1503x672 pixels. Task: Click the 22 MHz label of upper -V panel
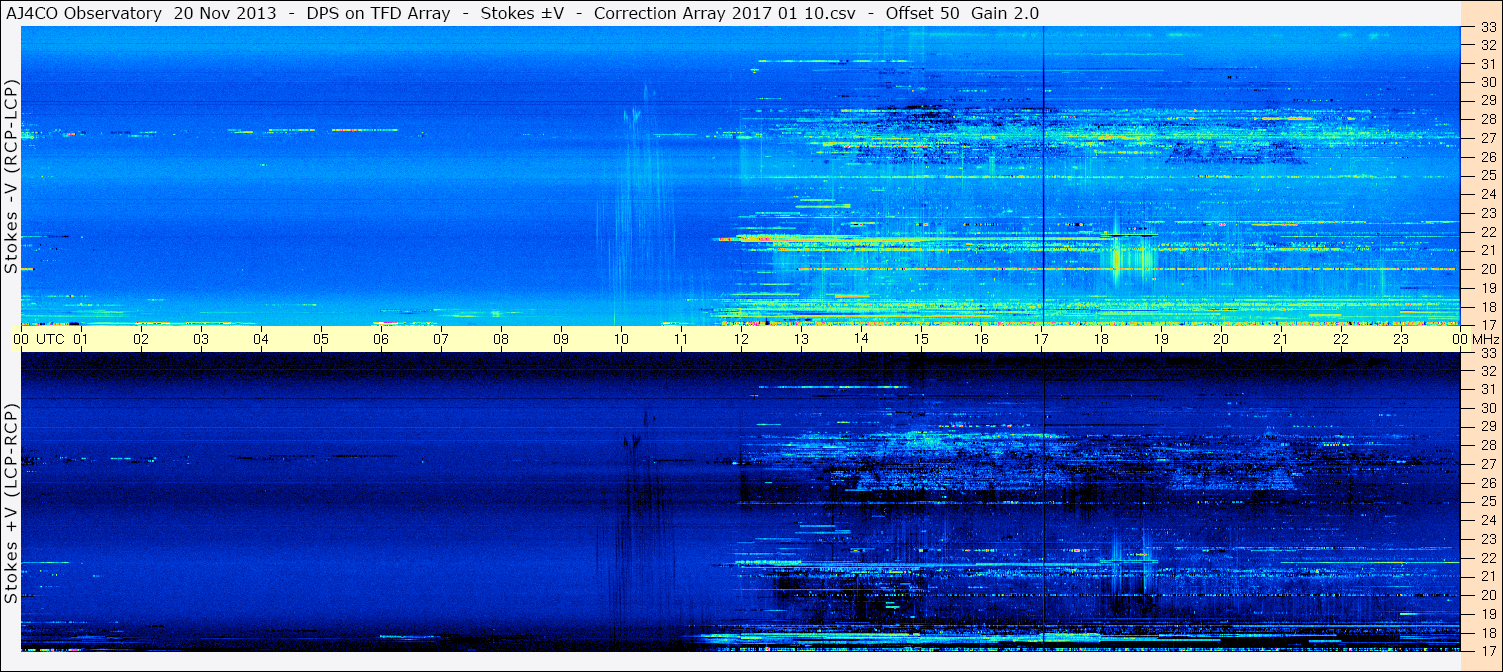(1488, 232)
